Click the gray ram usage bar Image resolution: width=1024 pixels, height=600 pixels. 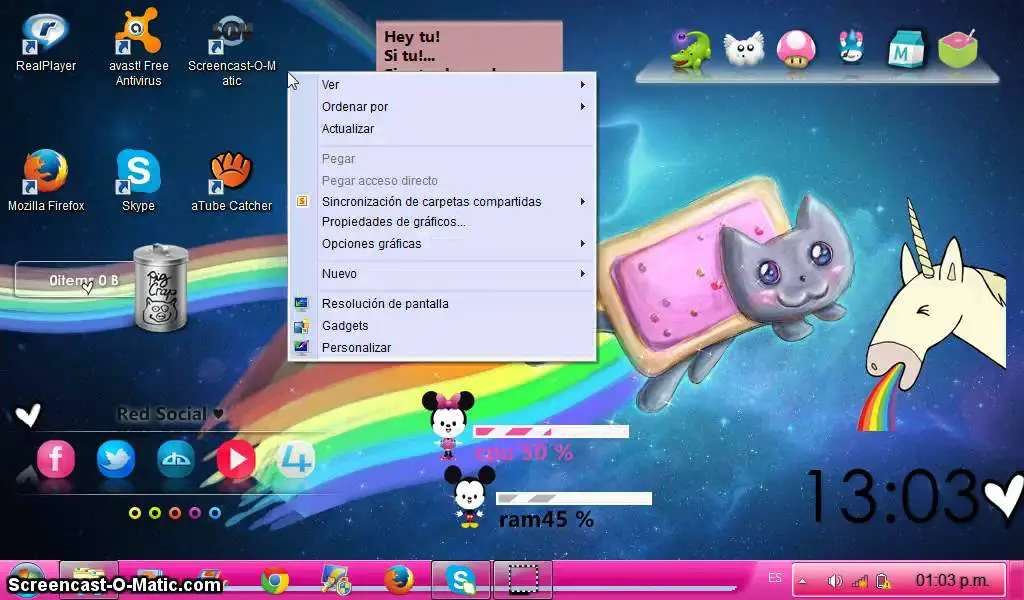[x=574, y=499]
